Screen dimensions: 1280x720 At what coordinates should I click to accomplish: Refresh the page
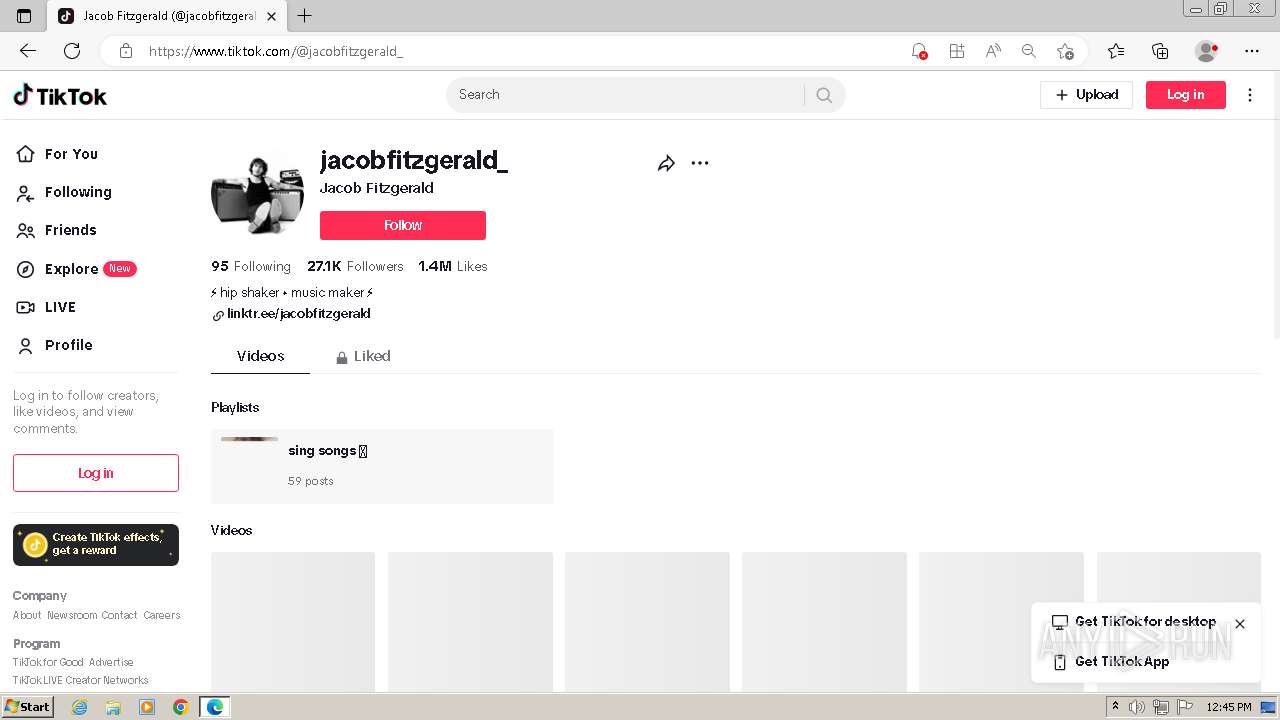[x=72, y=51]
